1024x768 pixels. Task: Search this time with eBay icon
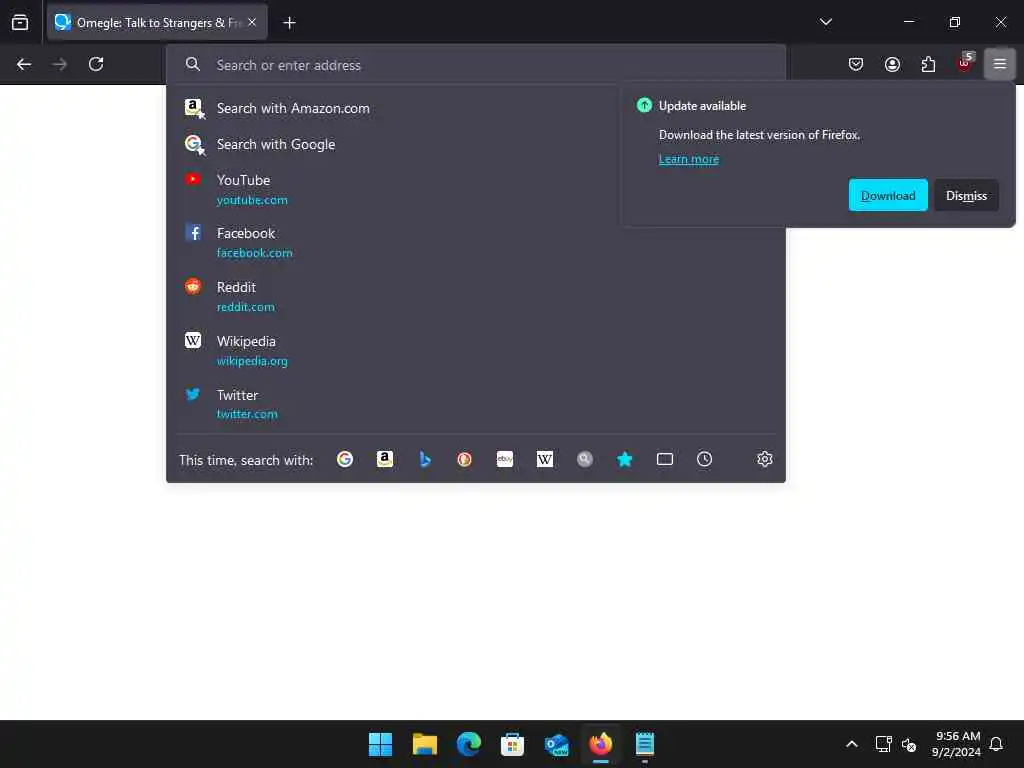(505, 459)
